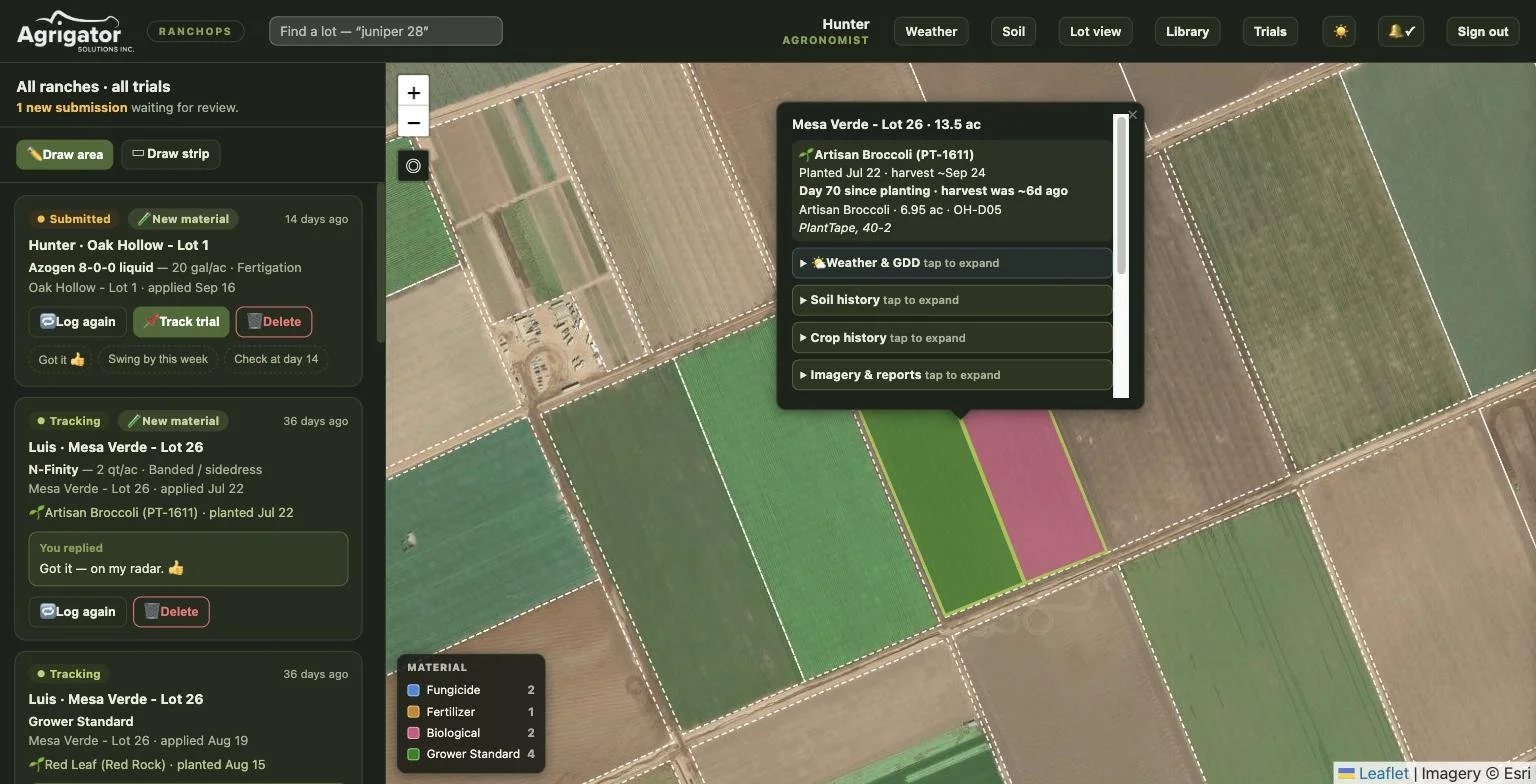Close the Mesa Verde Lot 26 popup
Image resolution: width=1536 pixels, height=784 pixels.
coord(1132,114)
